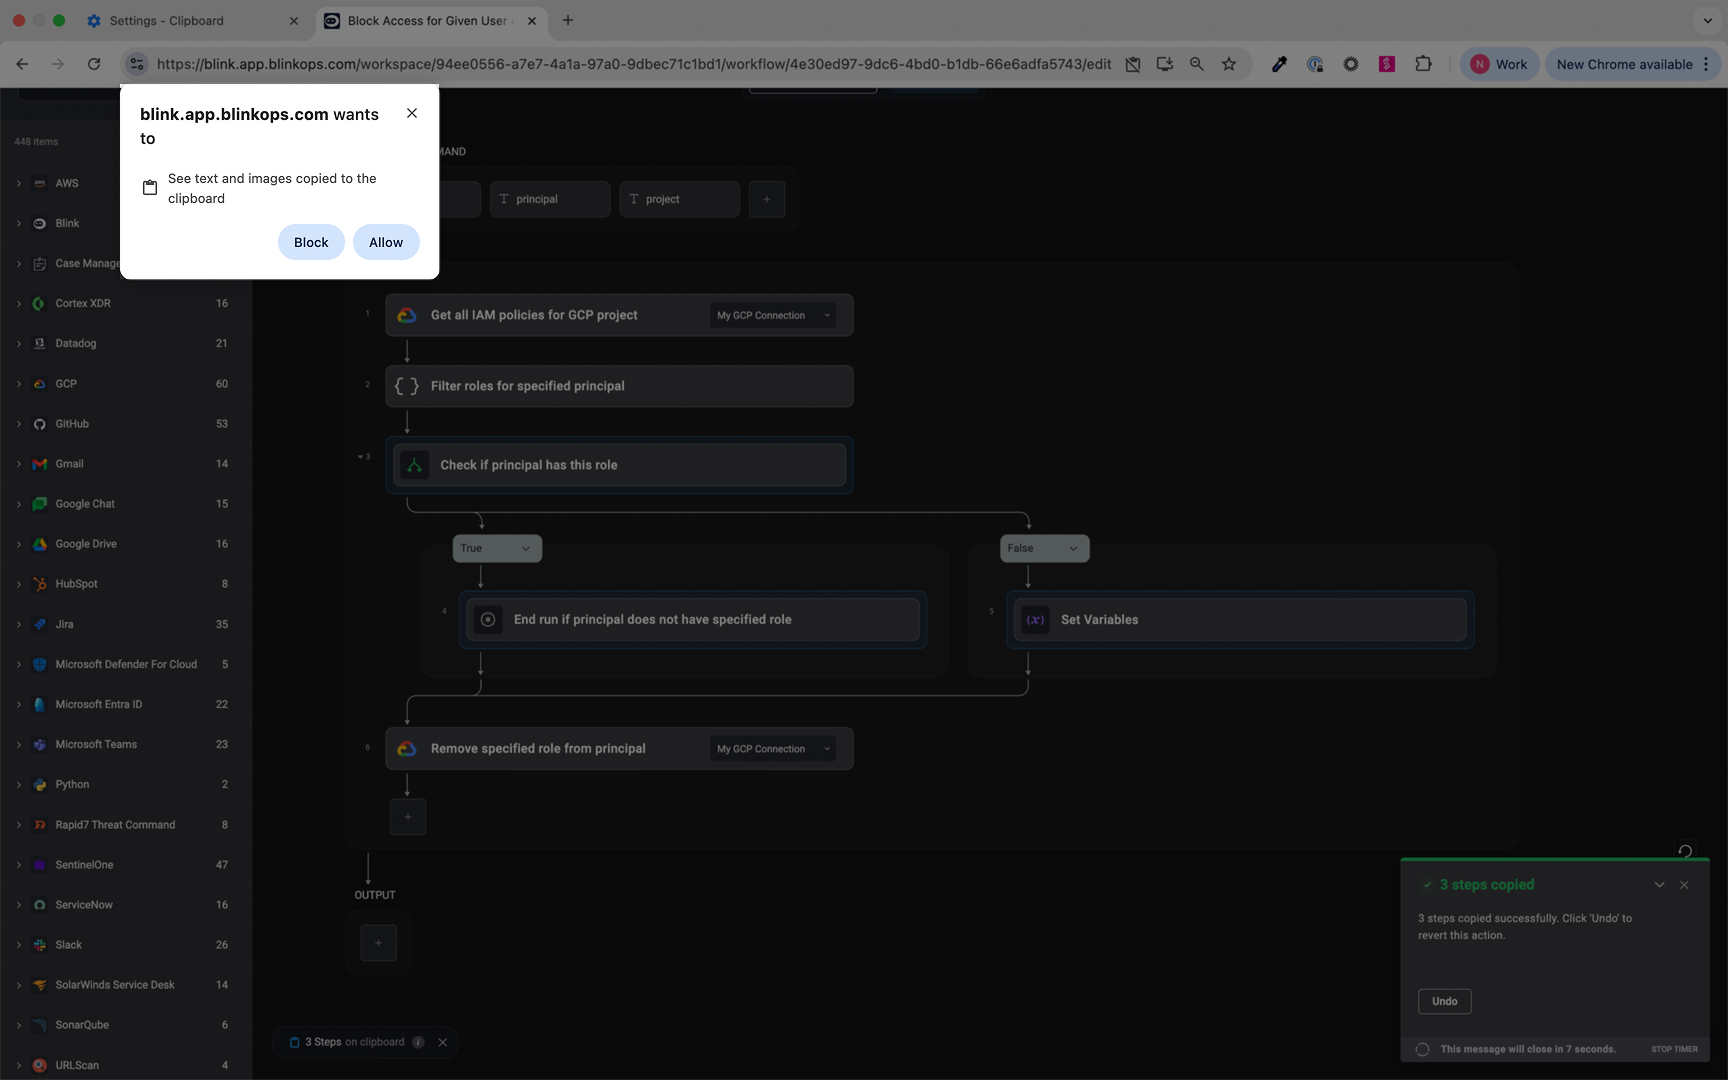
Task: Click the Microsoft Entra ID icon
Action: click(40, 704)
